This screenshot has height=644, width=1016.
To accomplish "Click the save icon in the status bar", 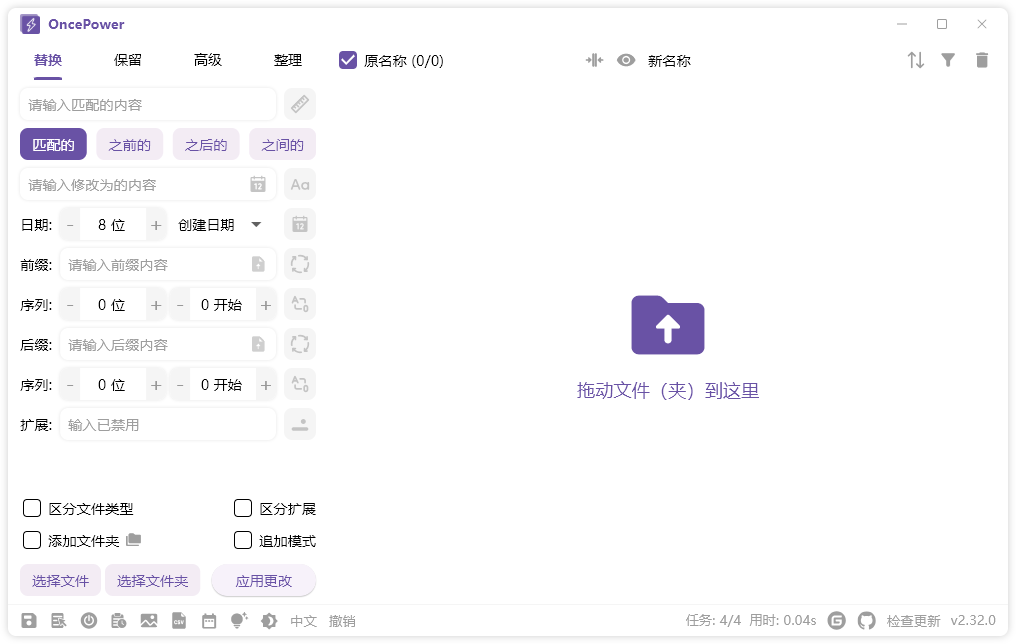I will coord(29,620).
